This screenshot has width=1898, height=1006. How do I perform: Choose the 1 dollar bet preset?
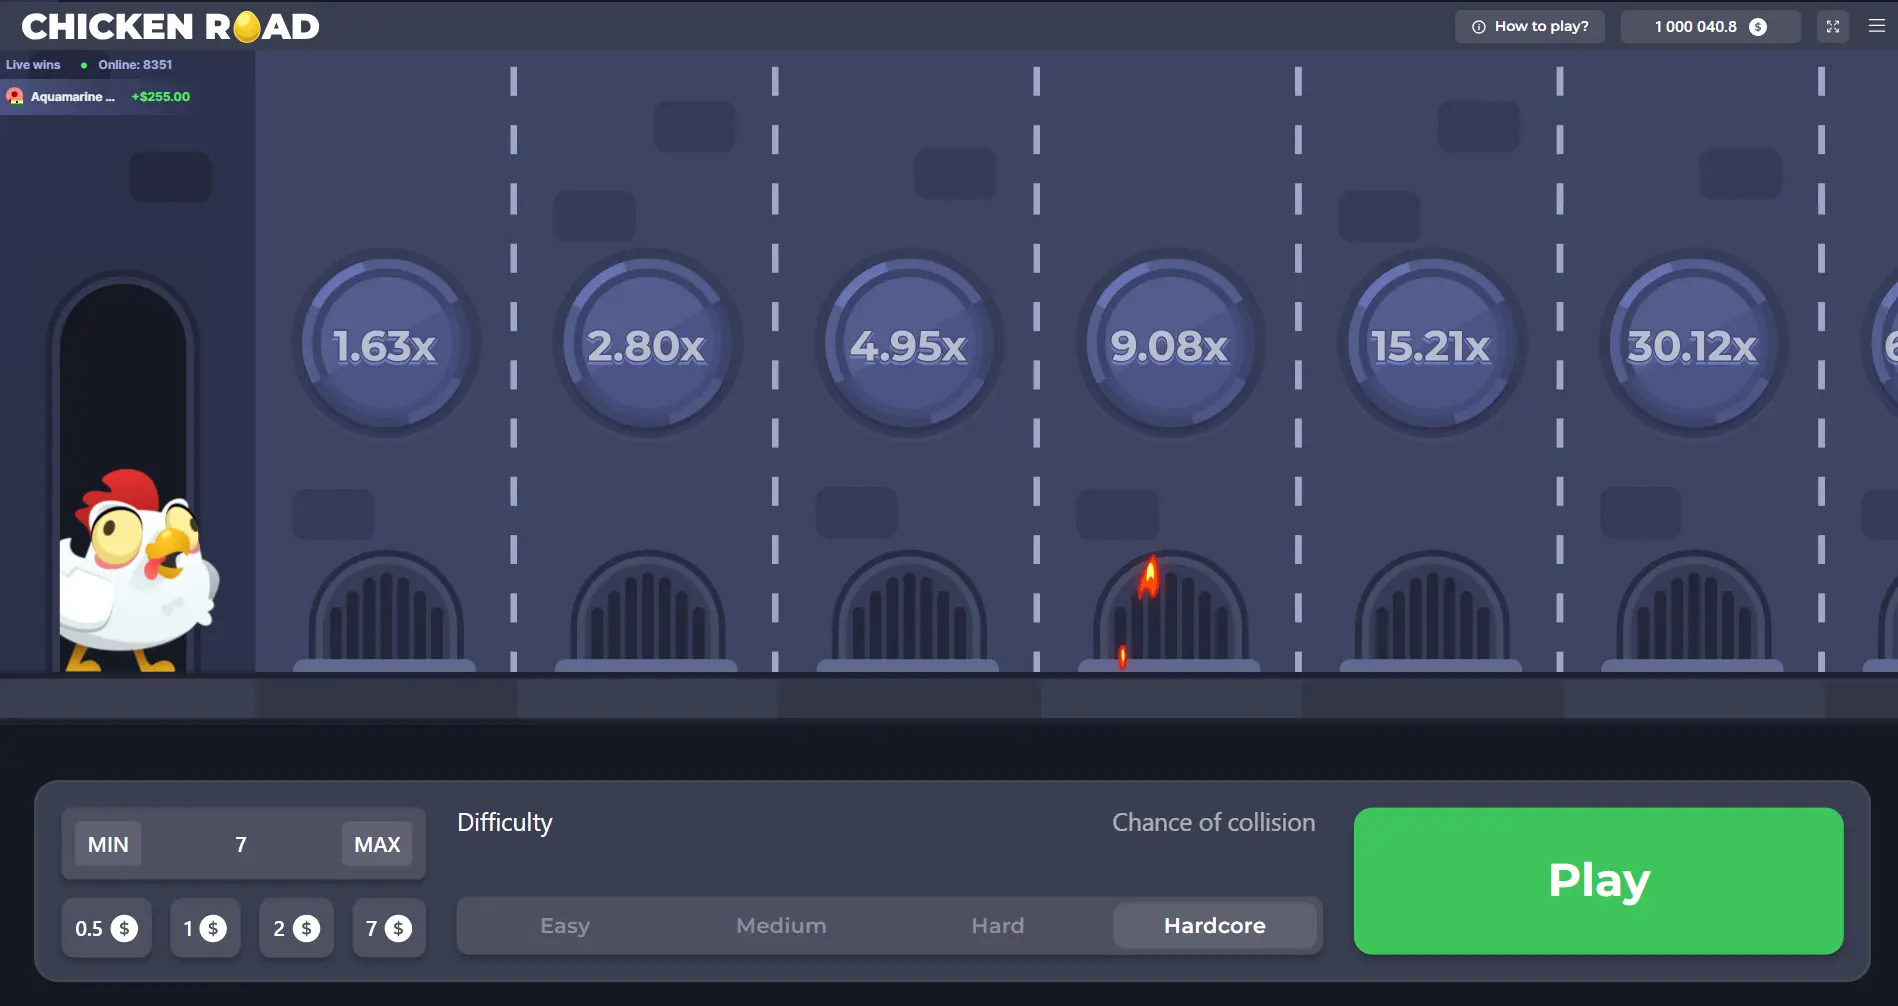coord(205,929)
